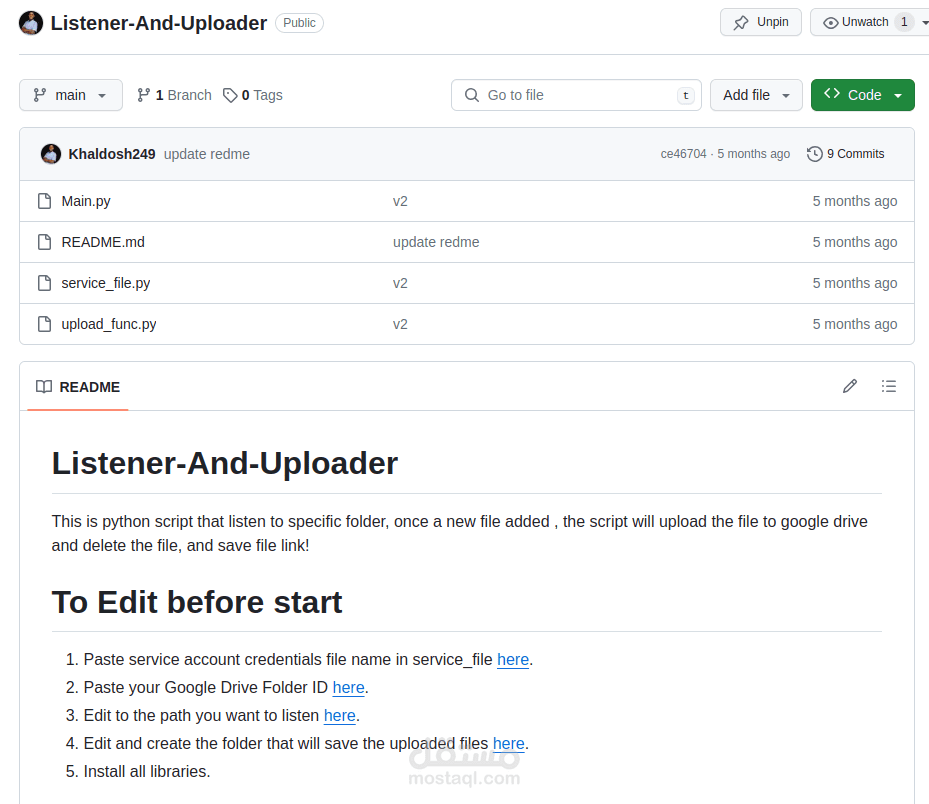Open the main branch dropdown
This screenshot has width=929, height=804.
point(70,95)
